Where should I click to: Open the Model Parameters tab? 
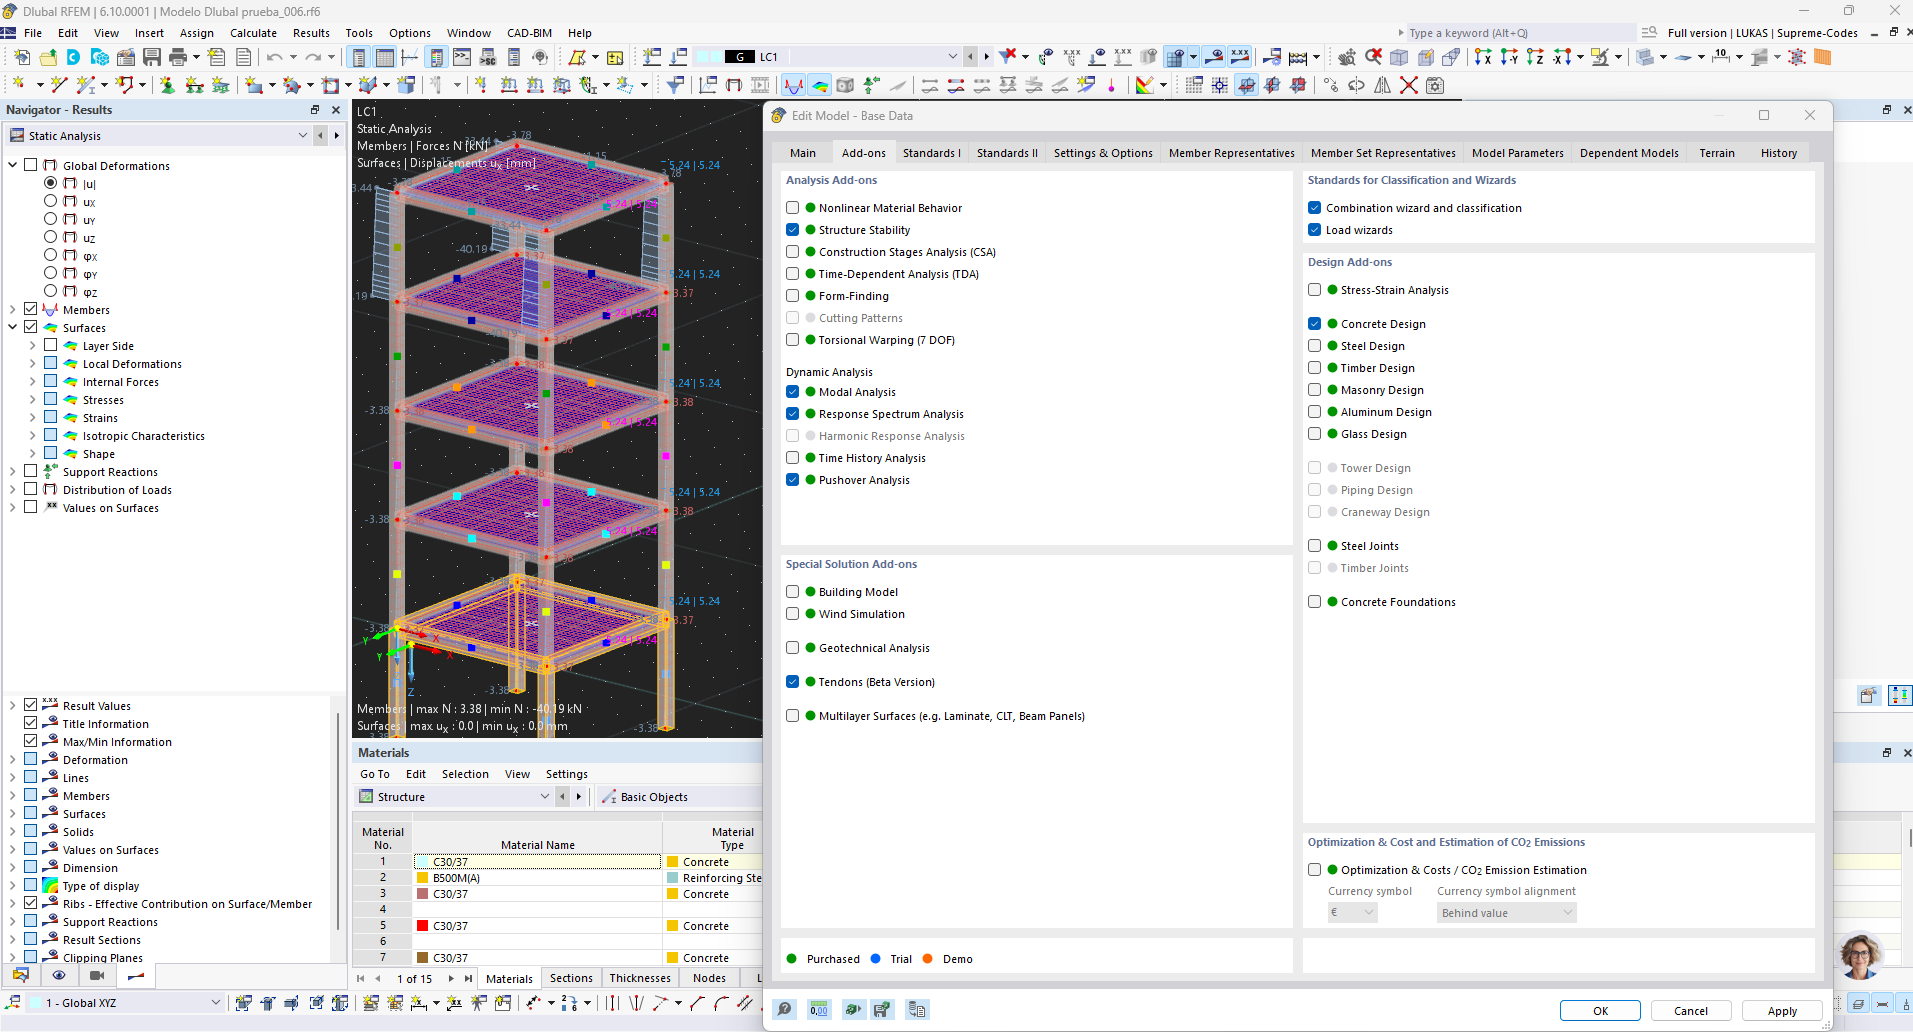[x=1517, y=153]
